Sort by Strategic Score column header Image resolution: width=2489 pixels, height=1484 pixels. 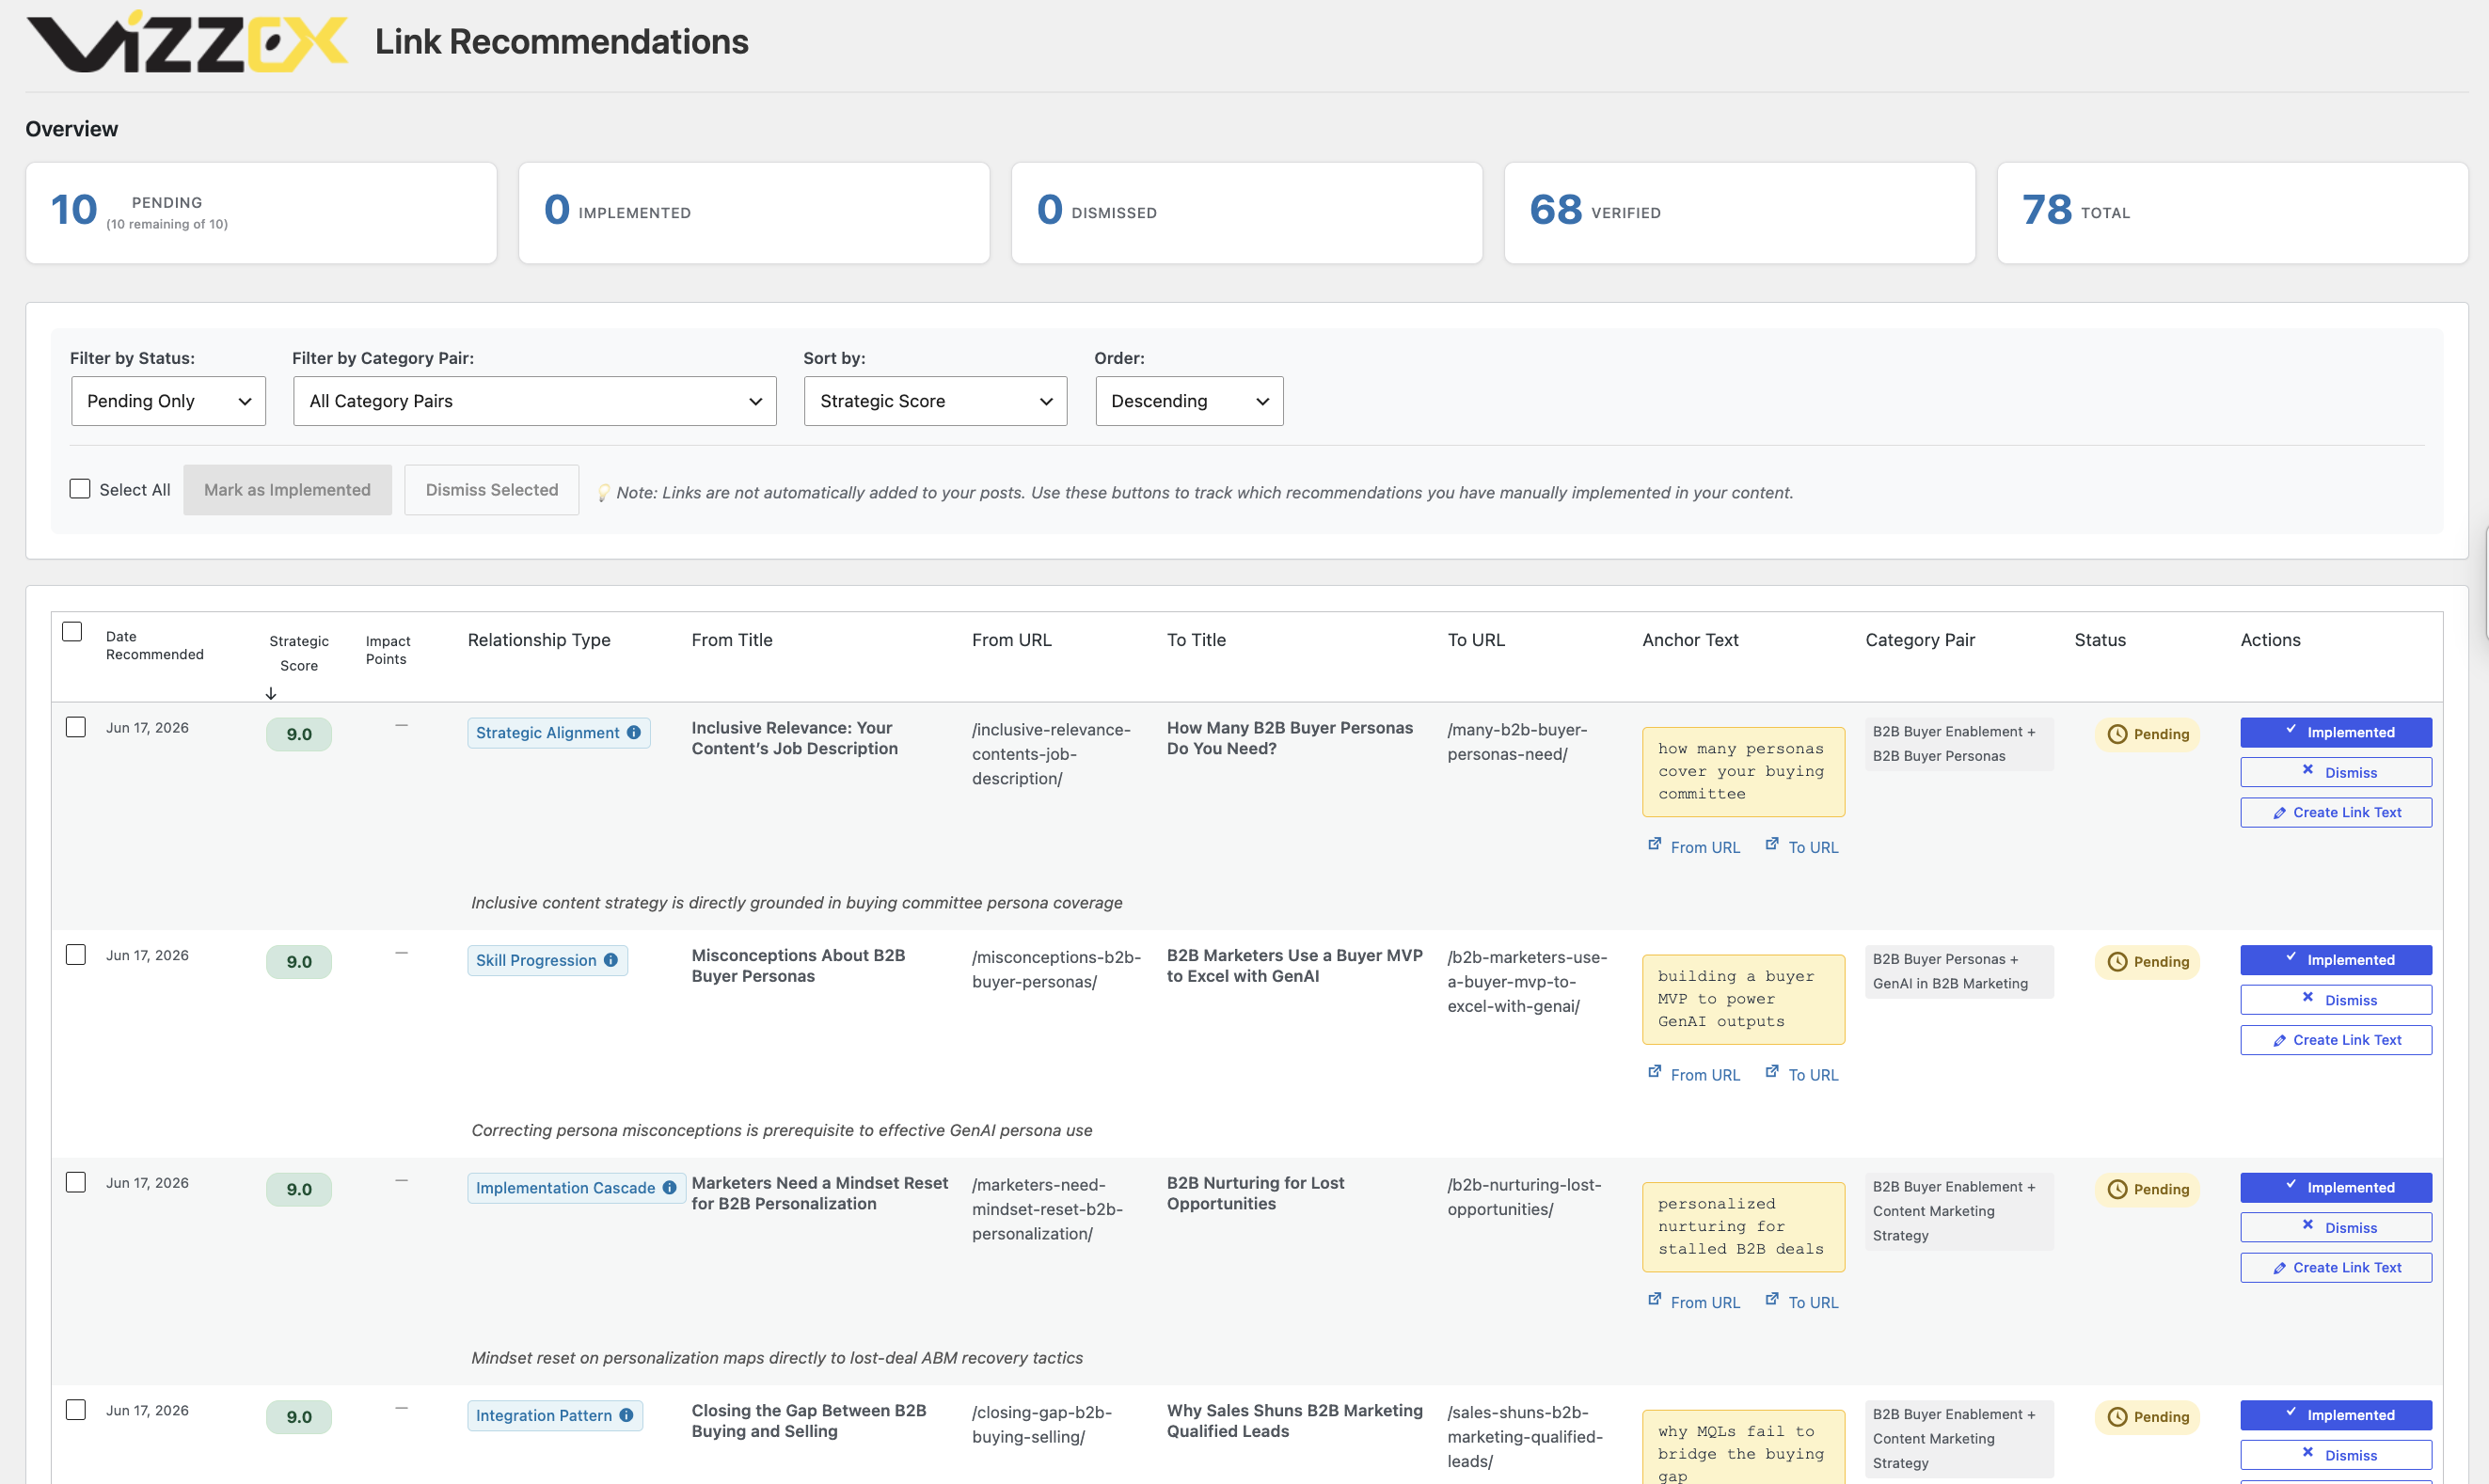coord(299,653)
